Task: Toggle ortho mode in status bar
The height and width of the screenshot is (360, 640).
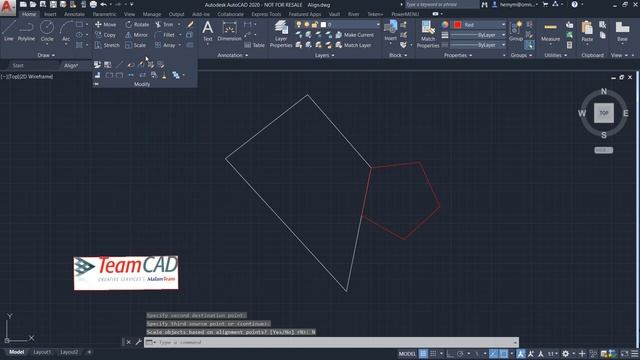Action: tap(450, 354)
